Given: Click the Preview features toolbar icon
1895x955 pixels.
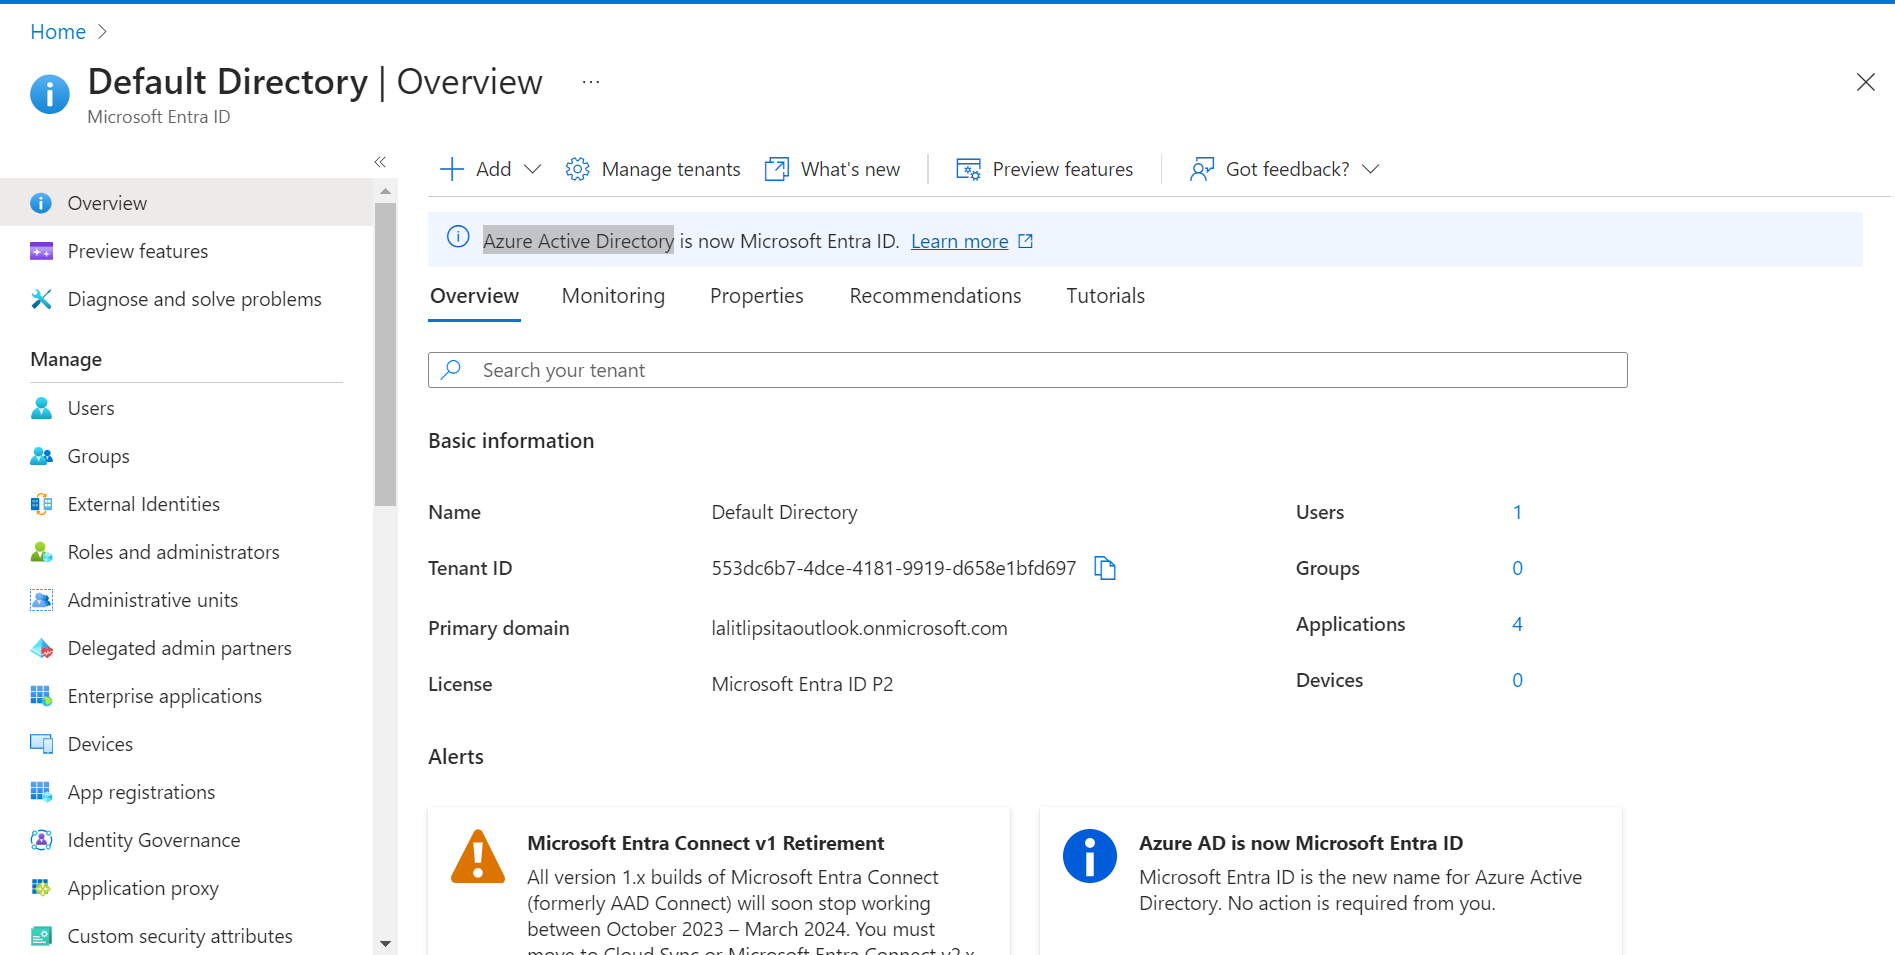Looking at the screenshot, I should pos(968,169).
